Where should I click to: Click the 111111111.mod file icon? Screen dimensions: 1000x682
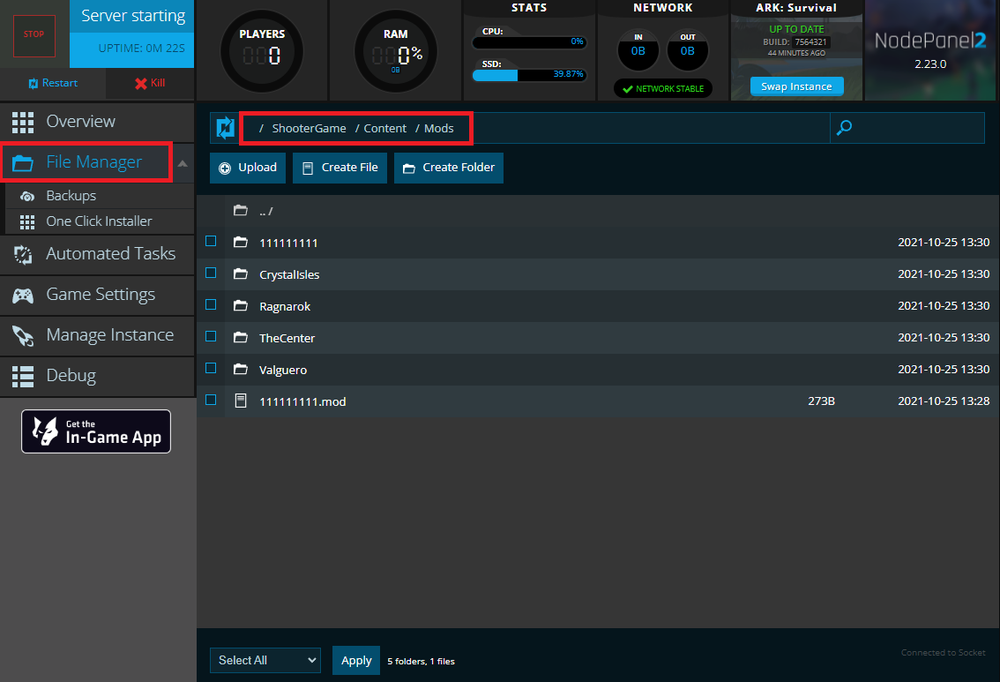(x=240, y=401)
